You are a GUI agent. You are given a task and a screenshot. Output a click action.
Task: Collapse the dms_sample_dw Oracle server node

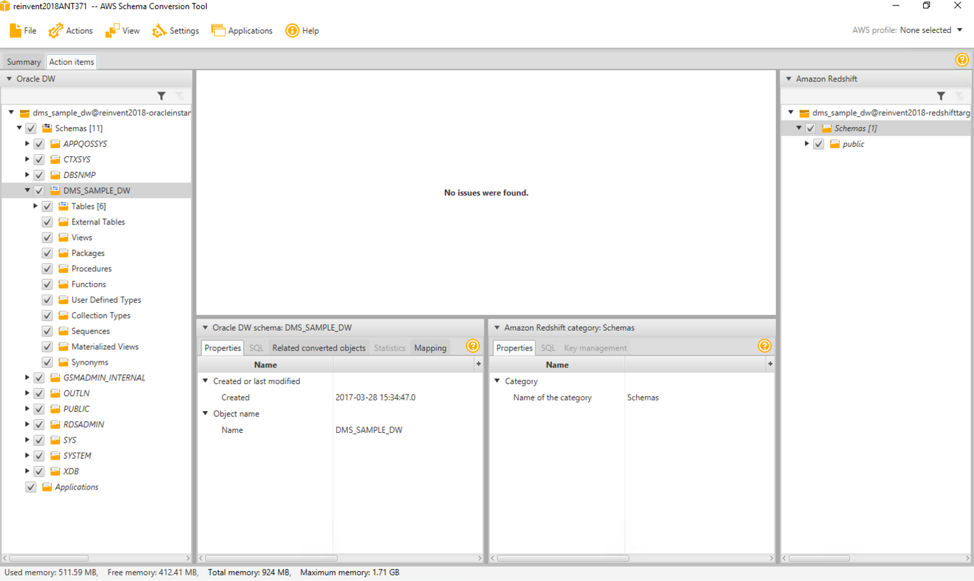(11, 112)
